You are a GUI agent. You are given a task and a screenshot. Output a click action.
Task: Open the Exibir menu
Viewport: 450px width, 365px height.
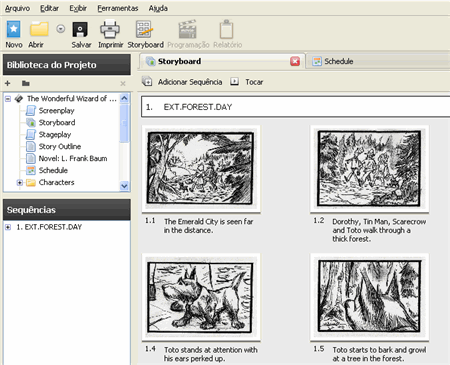point(78,8)
